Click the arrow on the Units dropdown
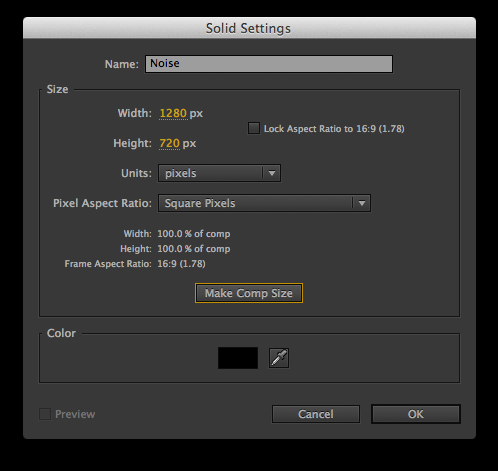Viewport: 498px width, 471px height. (272, 173)
